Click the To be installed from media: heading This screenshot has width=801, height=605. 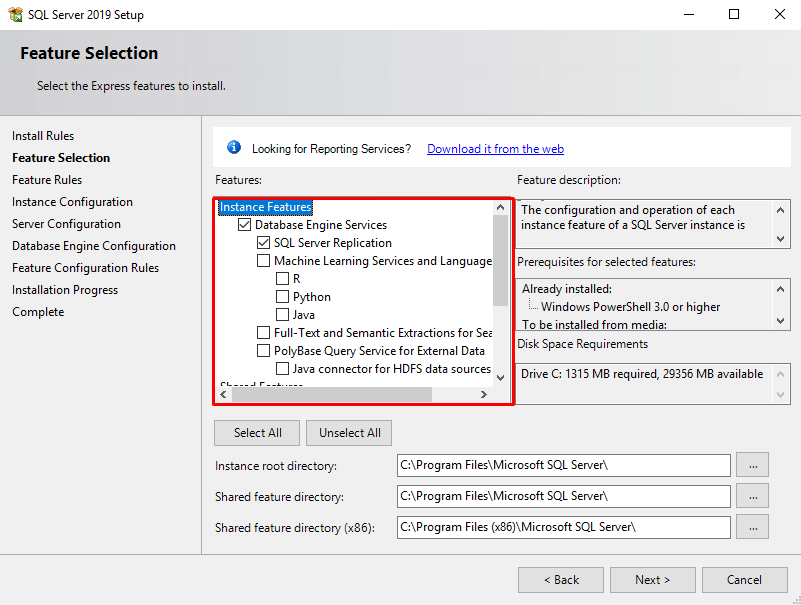pos(594,324)
